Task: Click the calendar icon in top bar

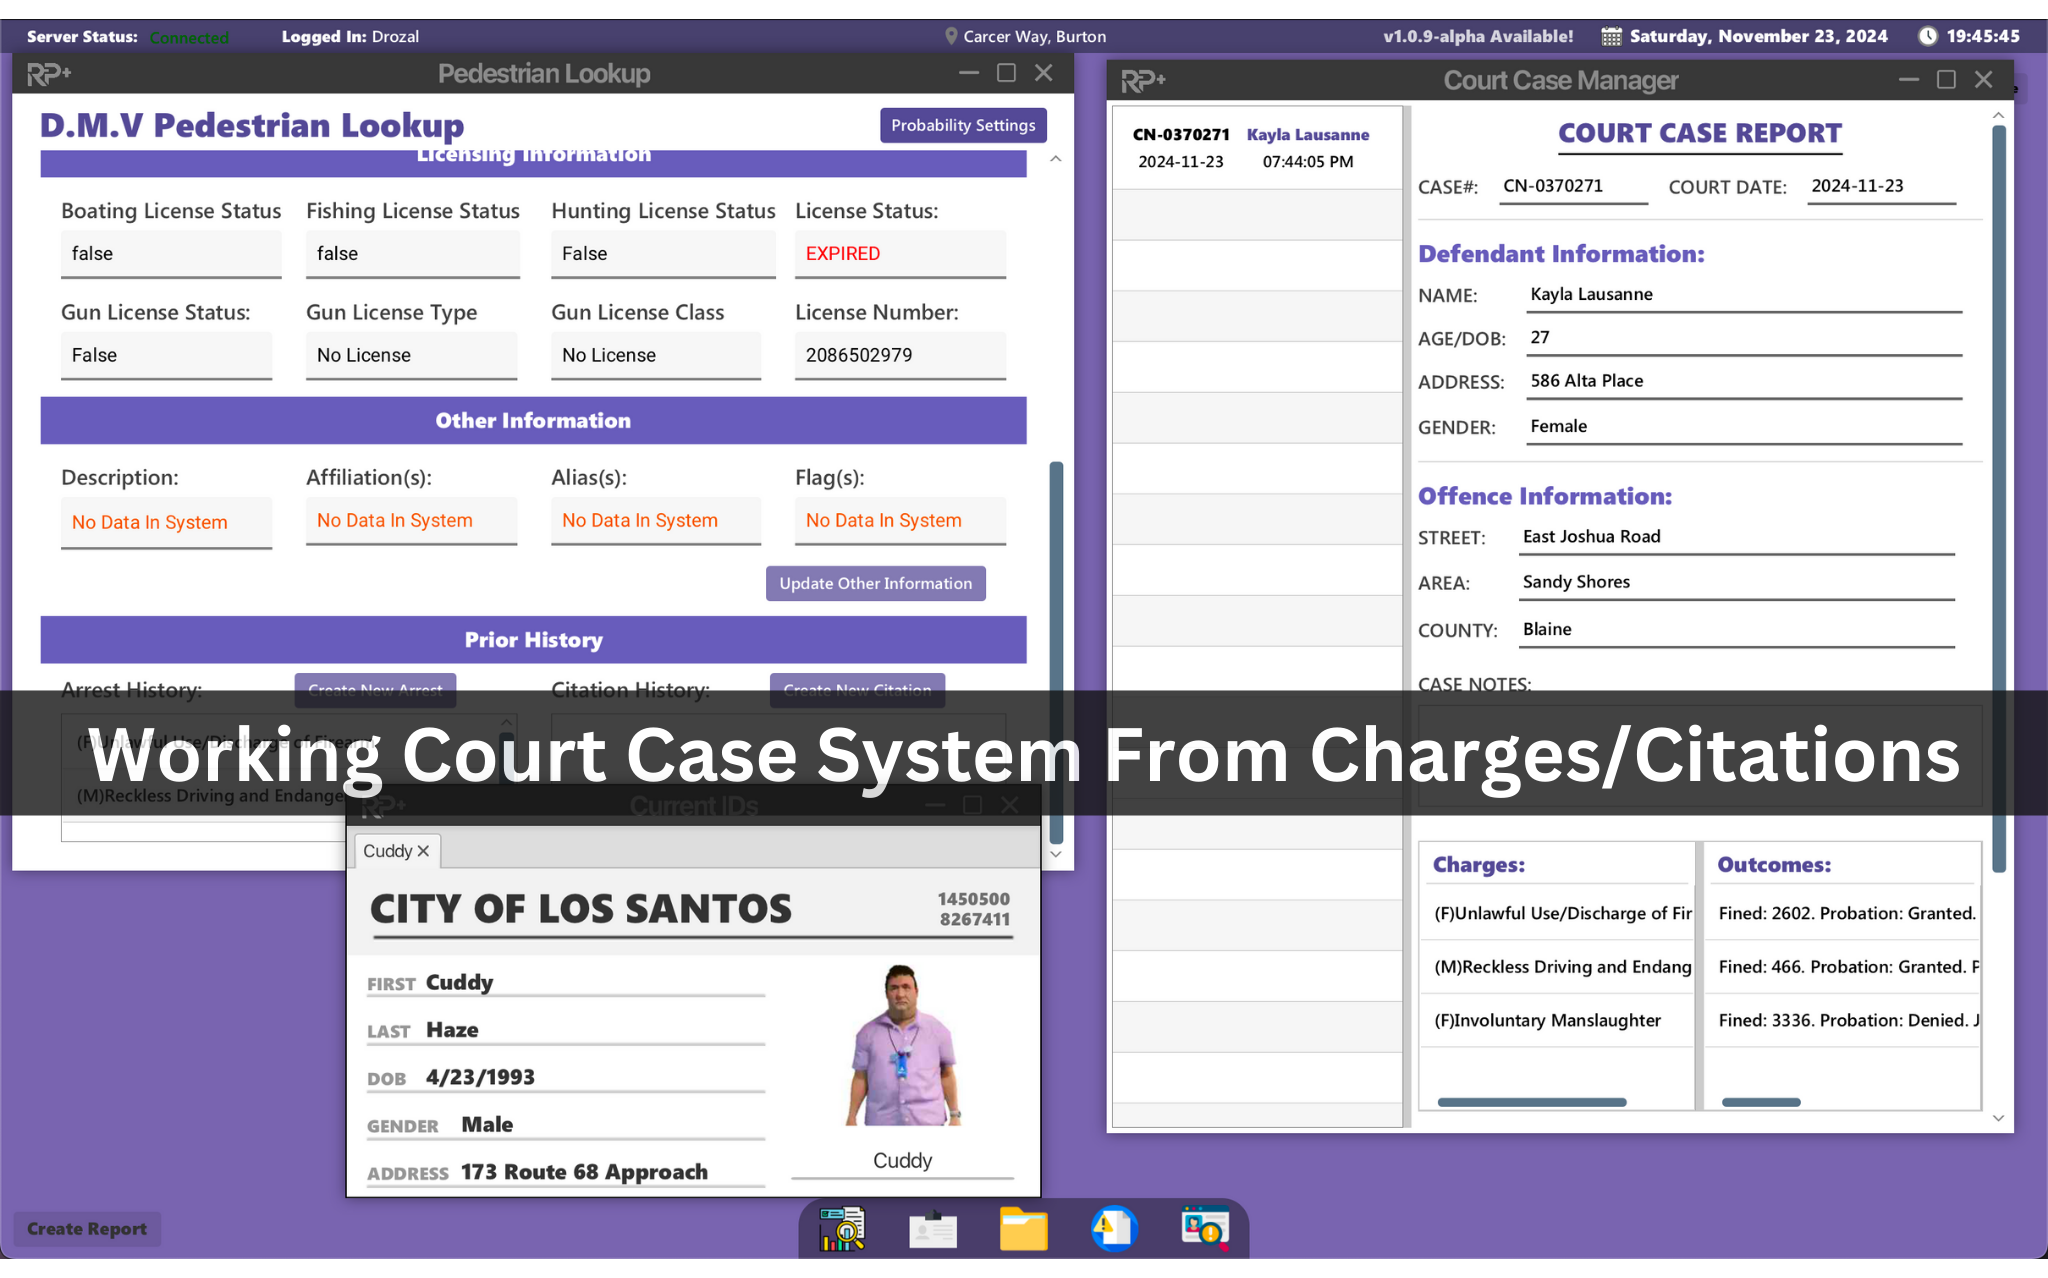Action: click(1611, 36)
